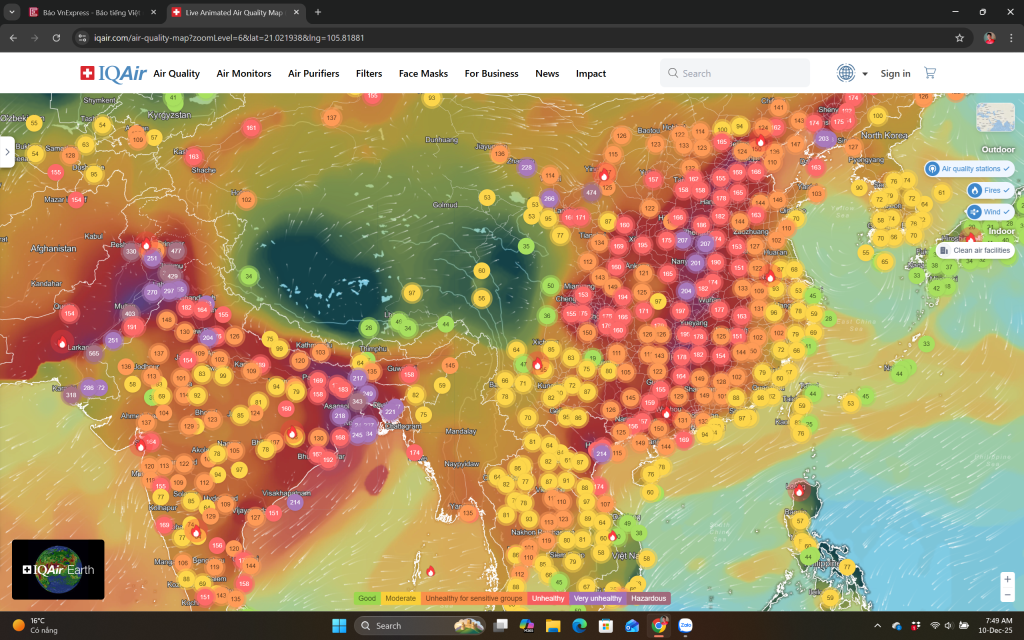This screenshot has width=1024, height=640.
Task: Open the Air Monitors menu
Action: [244, 73]
